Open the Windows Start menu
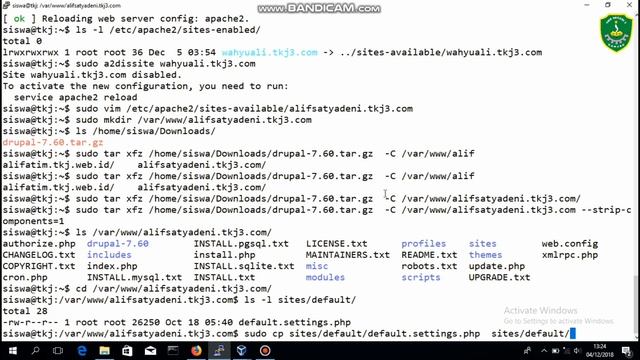The height and width of the screenshot is (360, 640). pyautogui.click(x=13, y=351)
